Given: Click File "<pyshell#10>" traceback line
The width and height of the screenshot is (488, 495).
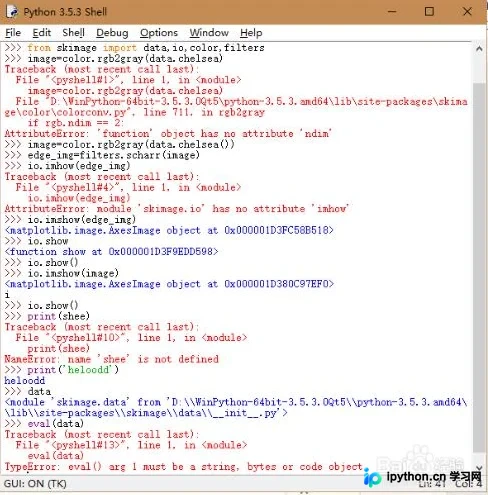Looking at the screenshot, I should click(131, 338).
